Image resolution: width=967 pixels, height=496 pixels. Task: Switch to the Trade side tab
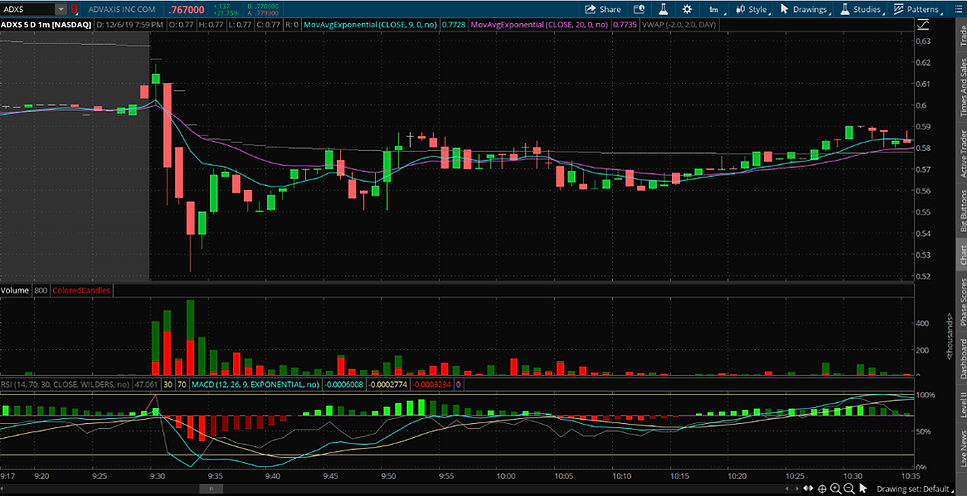(x=961, y=36)
